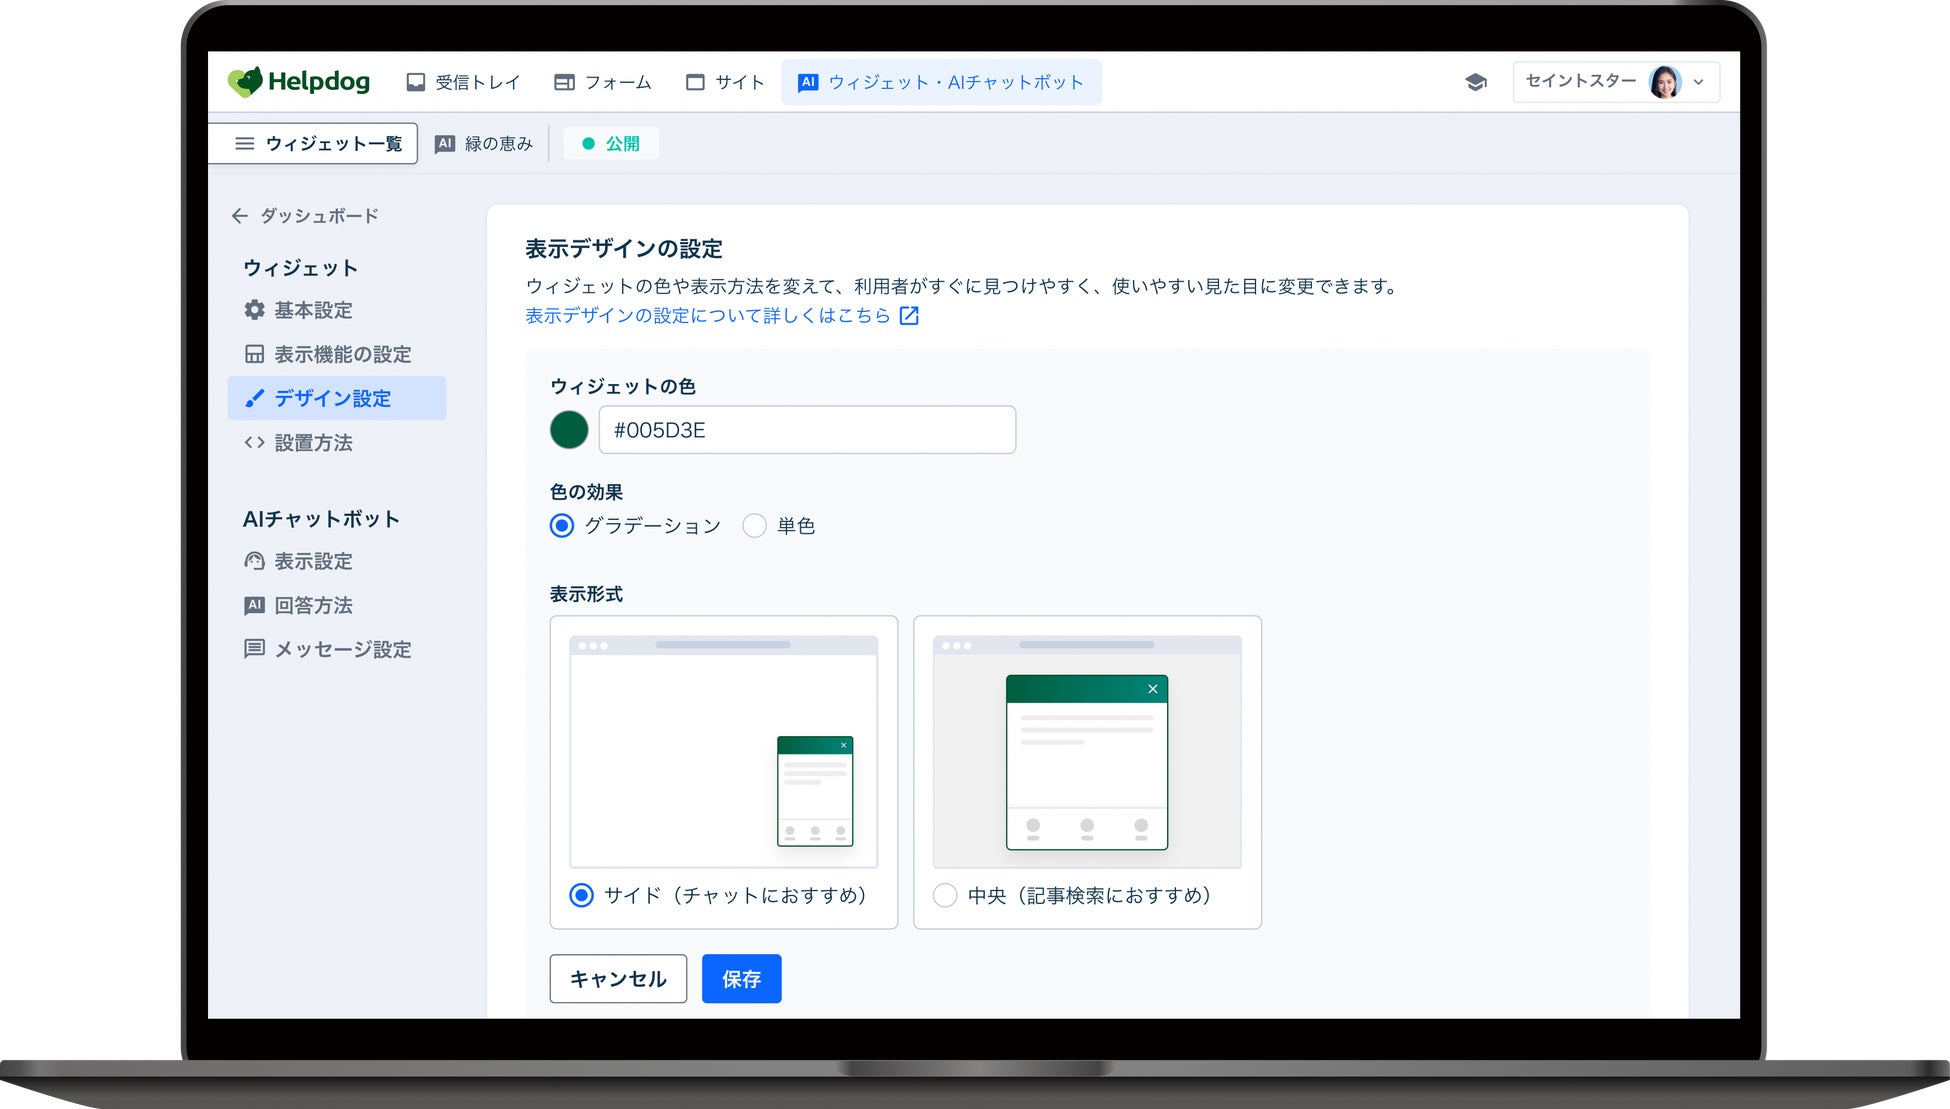Click the 回答方法 AI icon
This screenshot has width=1950, height=1109.
pos(255,605)
